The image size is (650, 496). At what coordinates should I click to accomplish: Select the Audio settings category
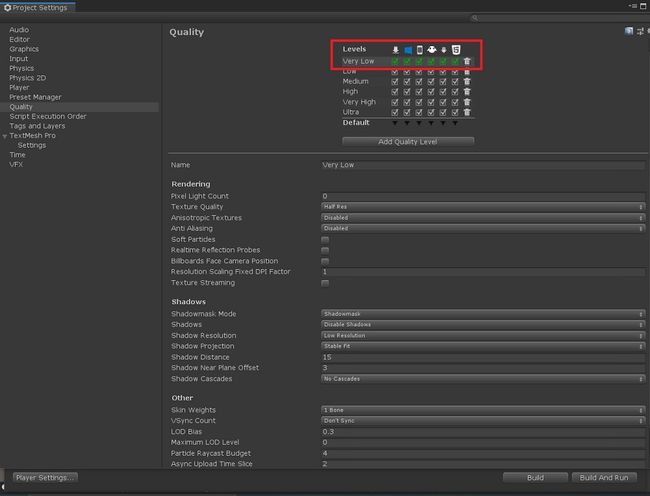[19, 30]
